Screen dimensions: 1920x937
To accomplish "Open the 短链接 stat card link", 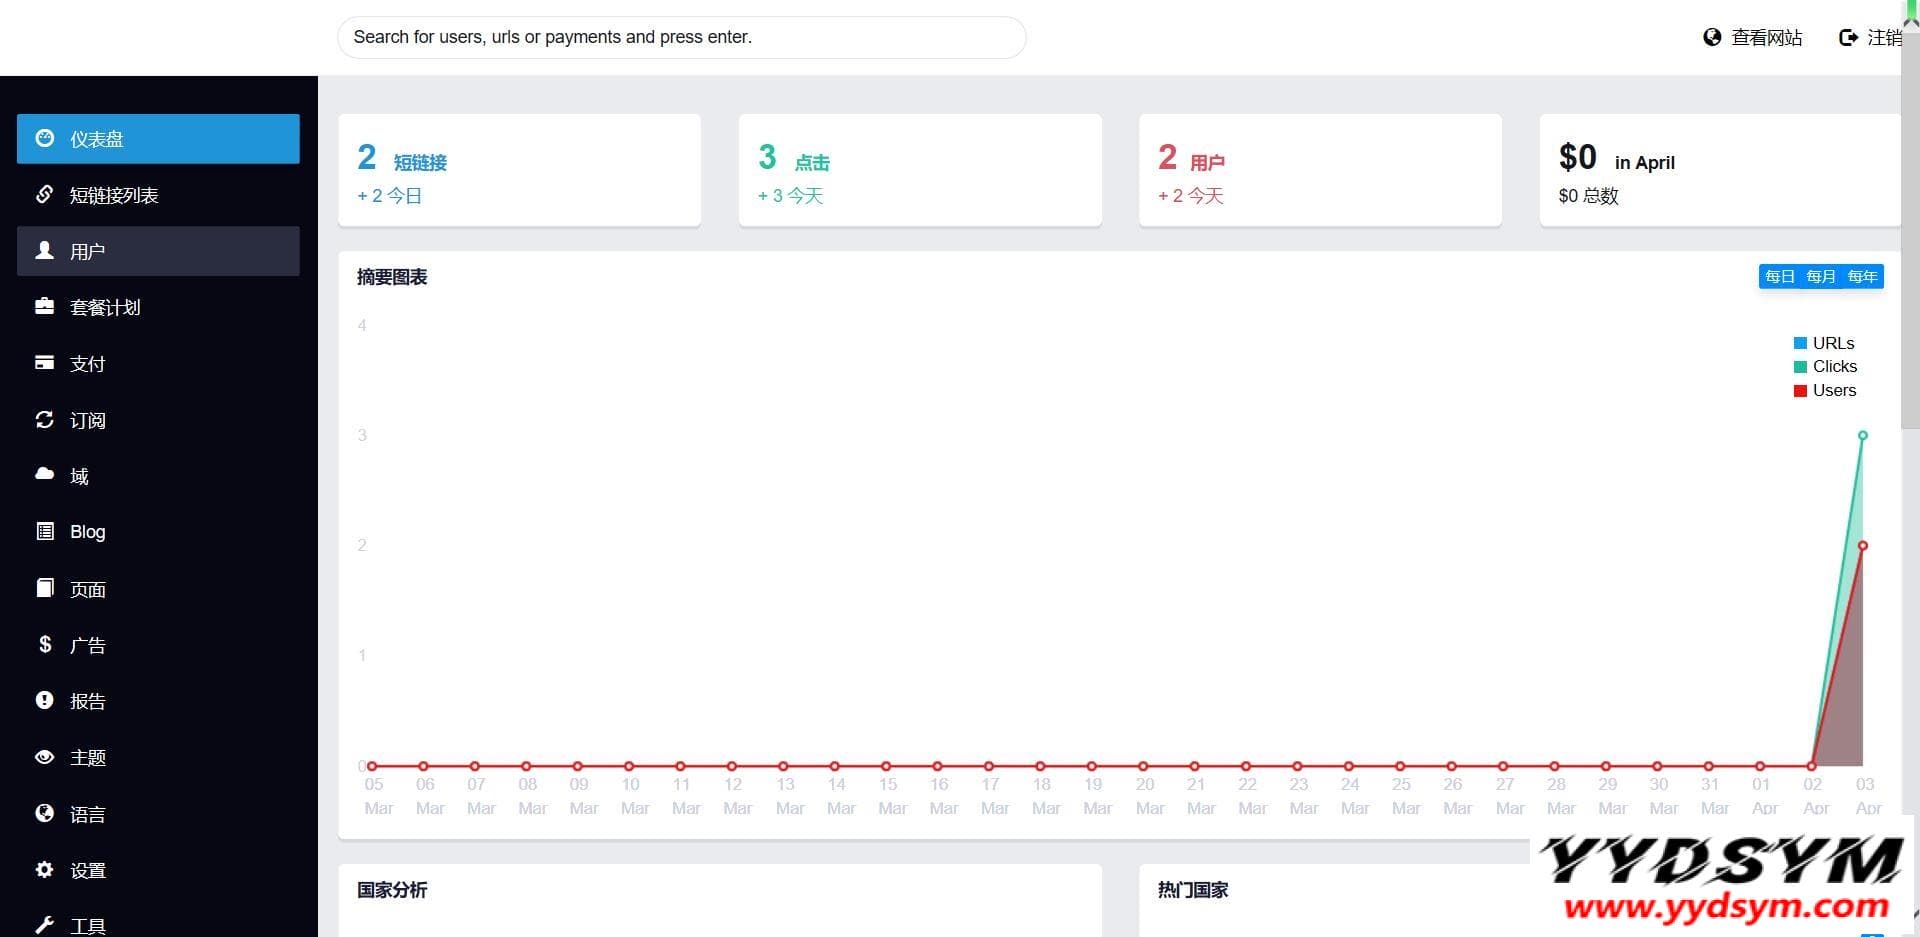I will click(x=420, y=162).
